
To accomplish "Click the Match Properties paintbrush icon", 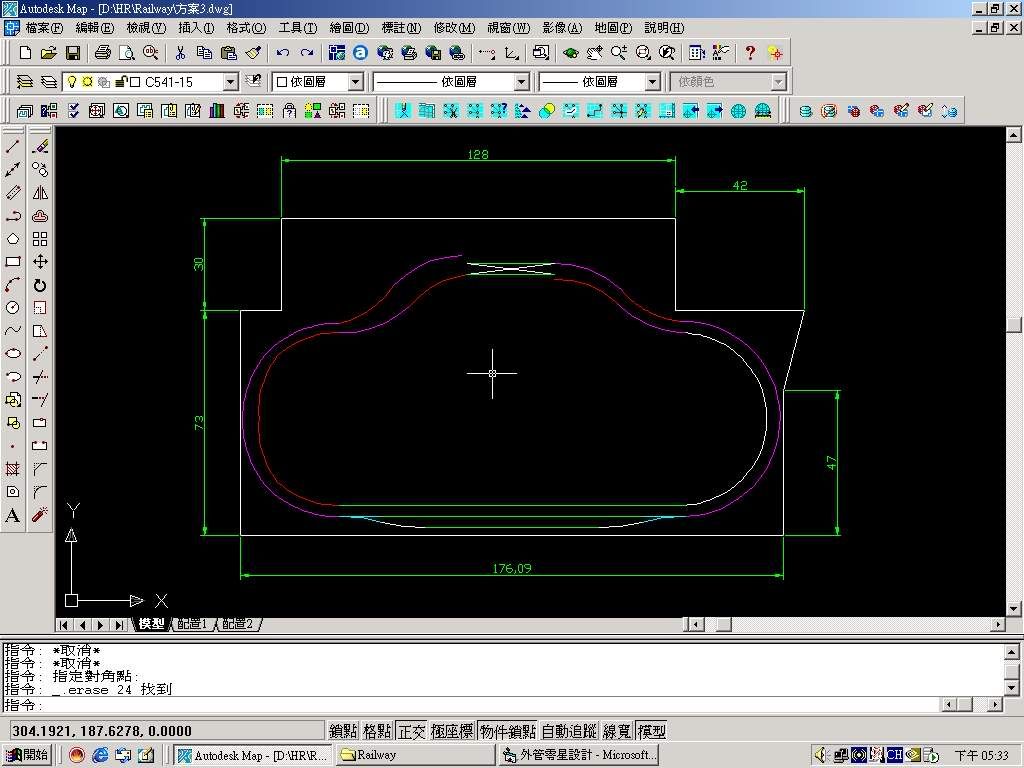I will [254, 53].
